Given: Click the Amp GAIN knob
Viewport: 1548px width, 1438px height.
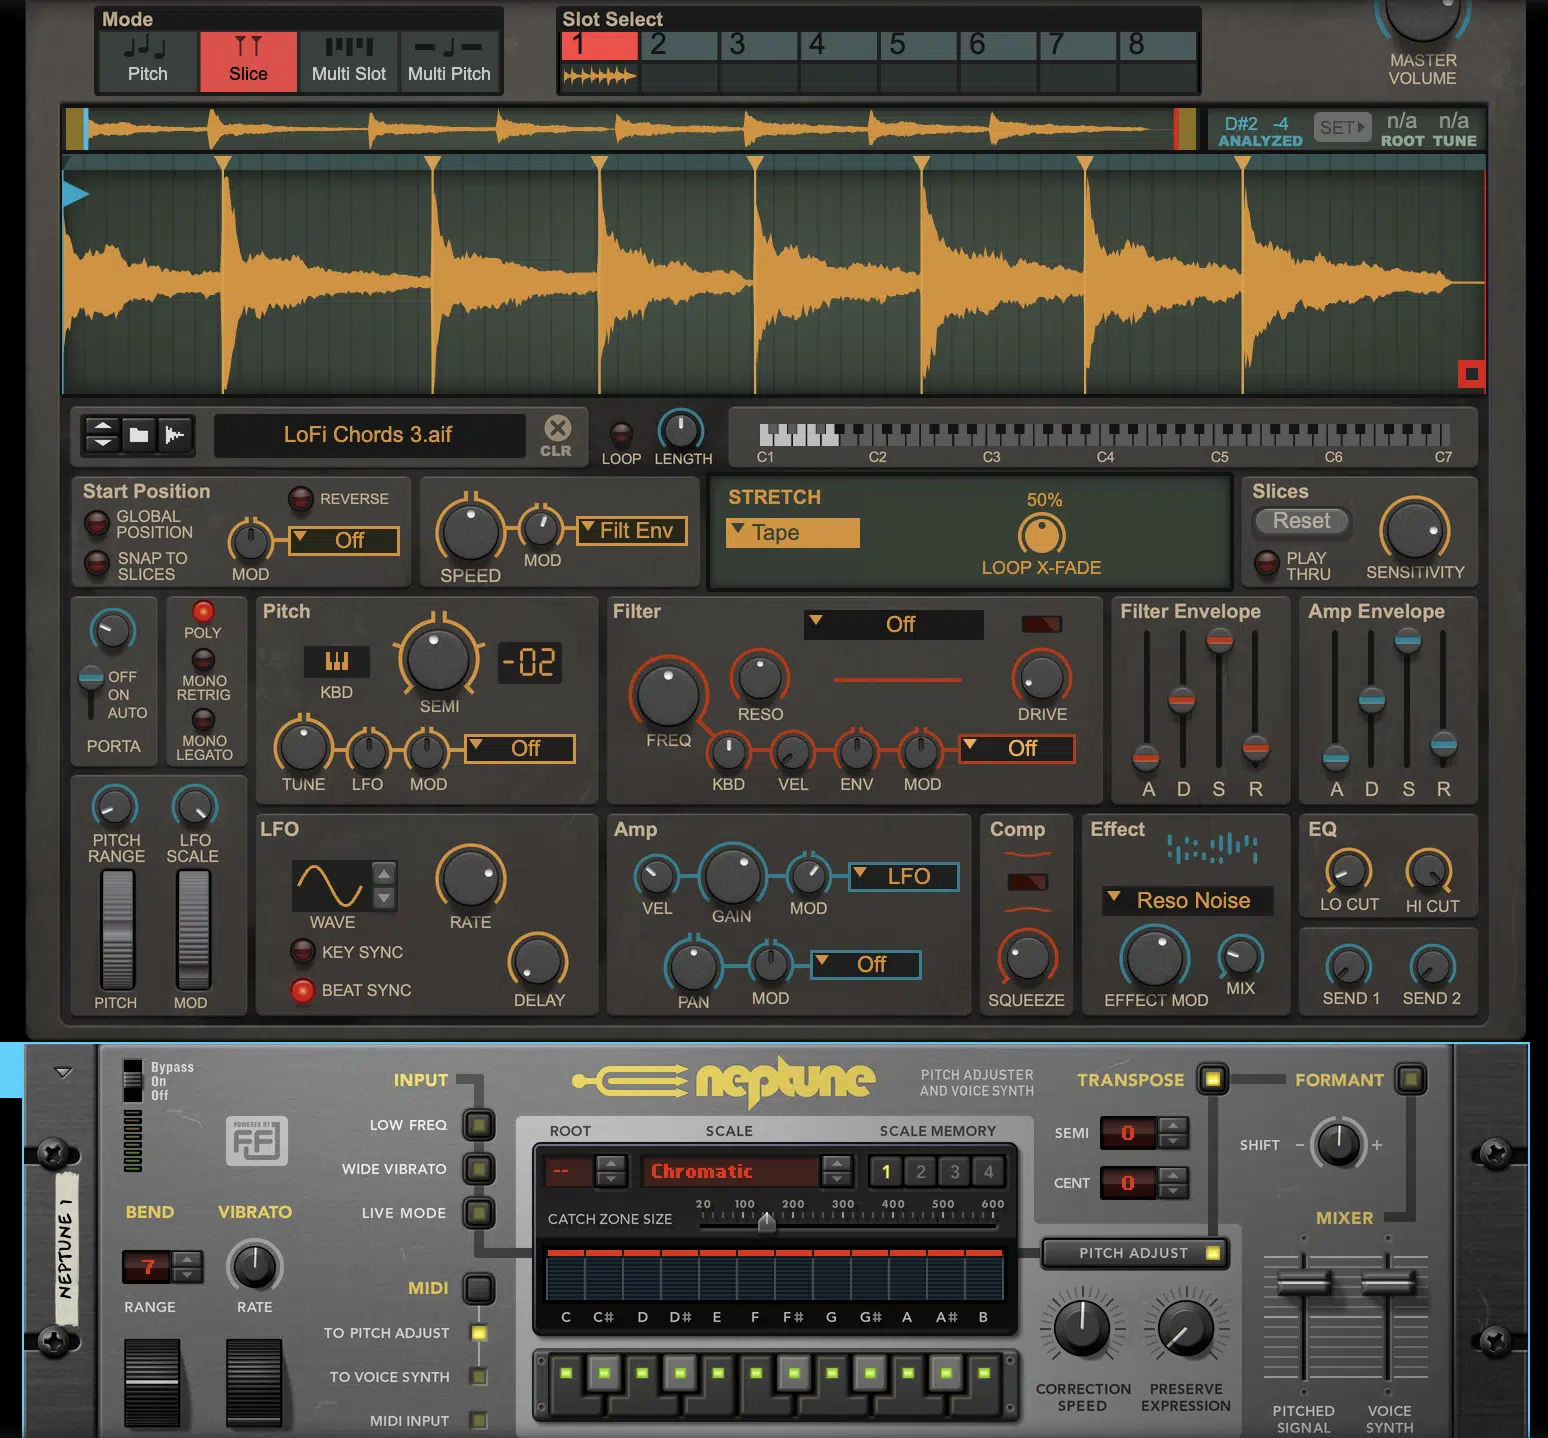Looking at the screenshot, I should pyautogui.click(x=732, y=876).
